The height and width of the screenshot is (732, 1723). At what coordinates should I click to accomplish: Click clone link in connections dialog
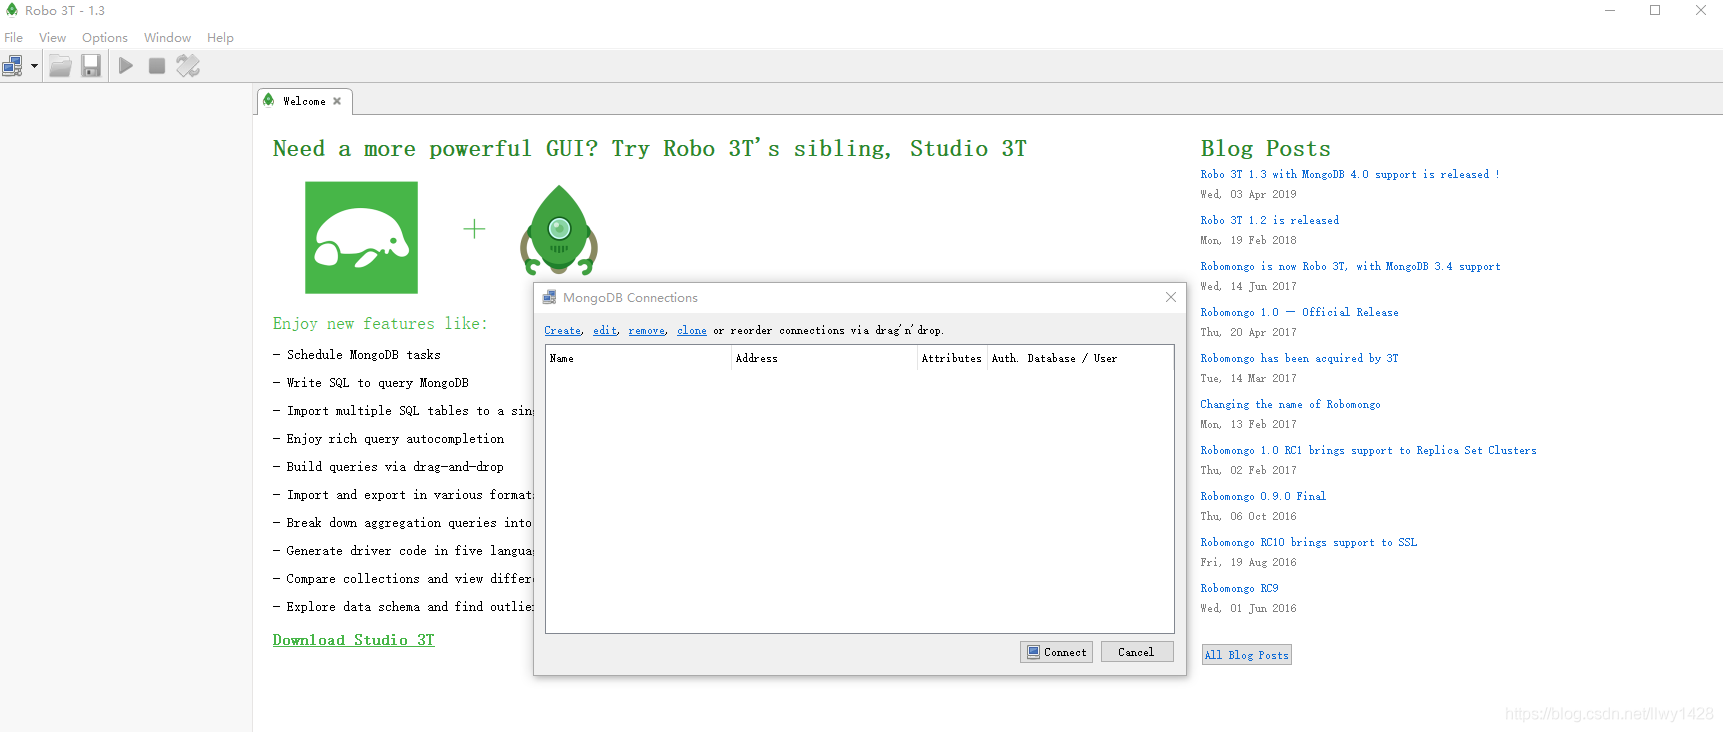(692, 331)
